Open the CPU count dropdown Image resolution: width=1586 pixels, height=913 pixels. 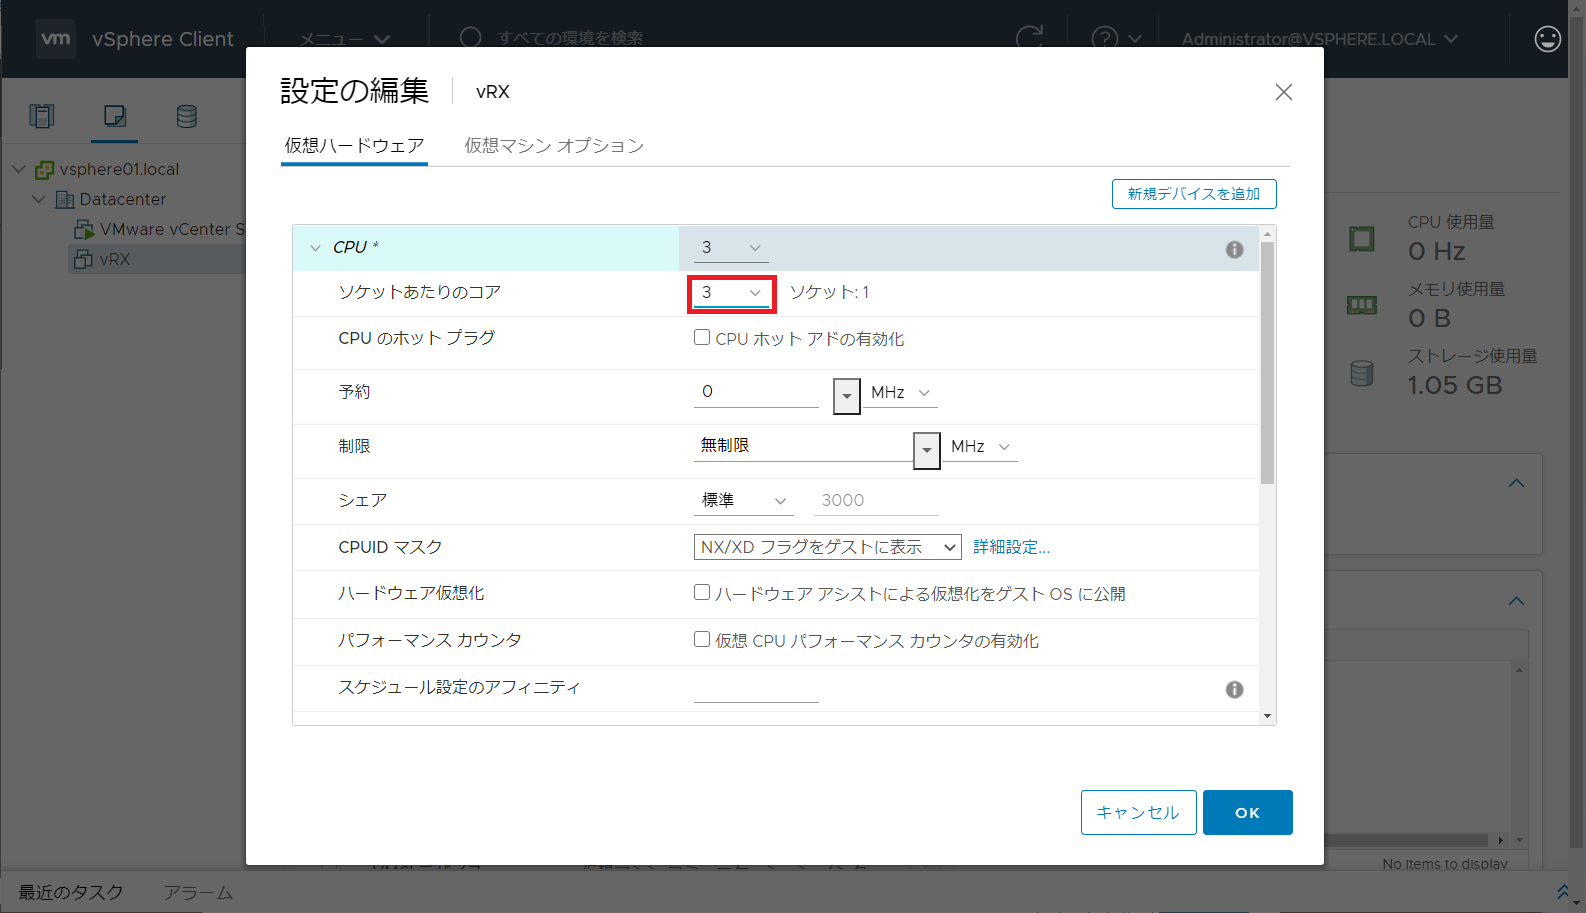click(x=731, y=247)
